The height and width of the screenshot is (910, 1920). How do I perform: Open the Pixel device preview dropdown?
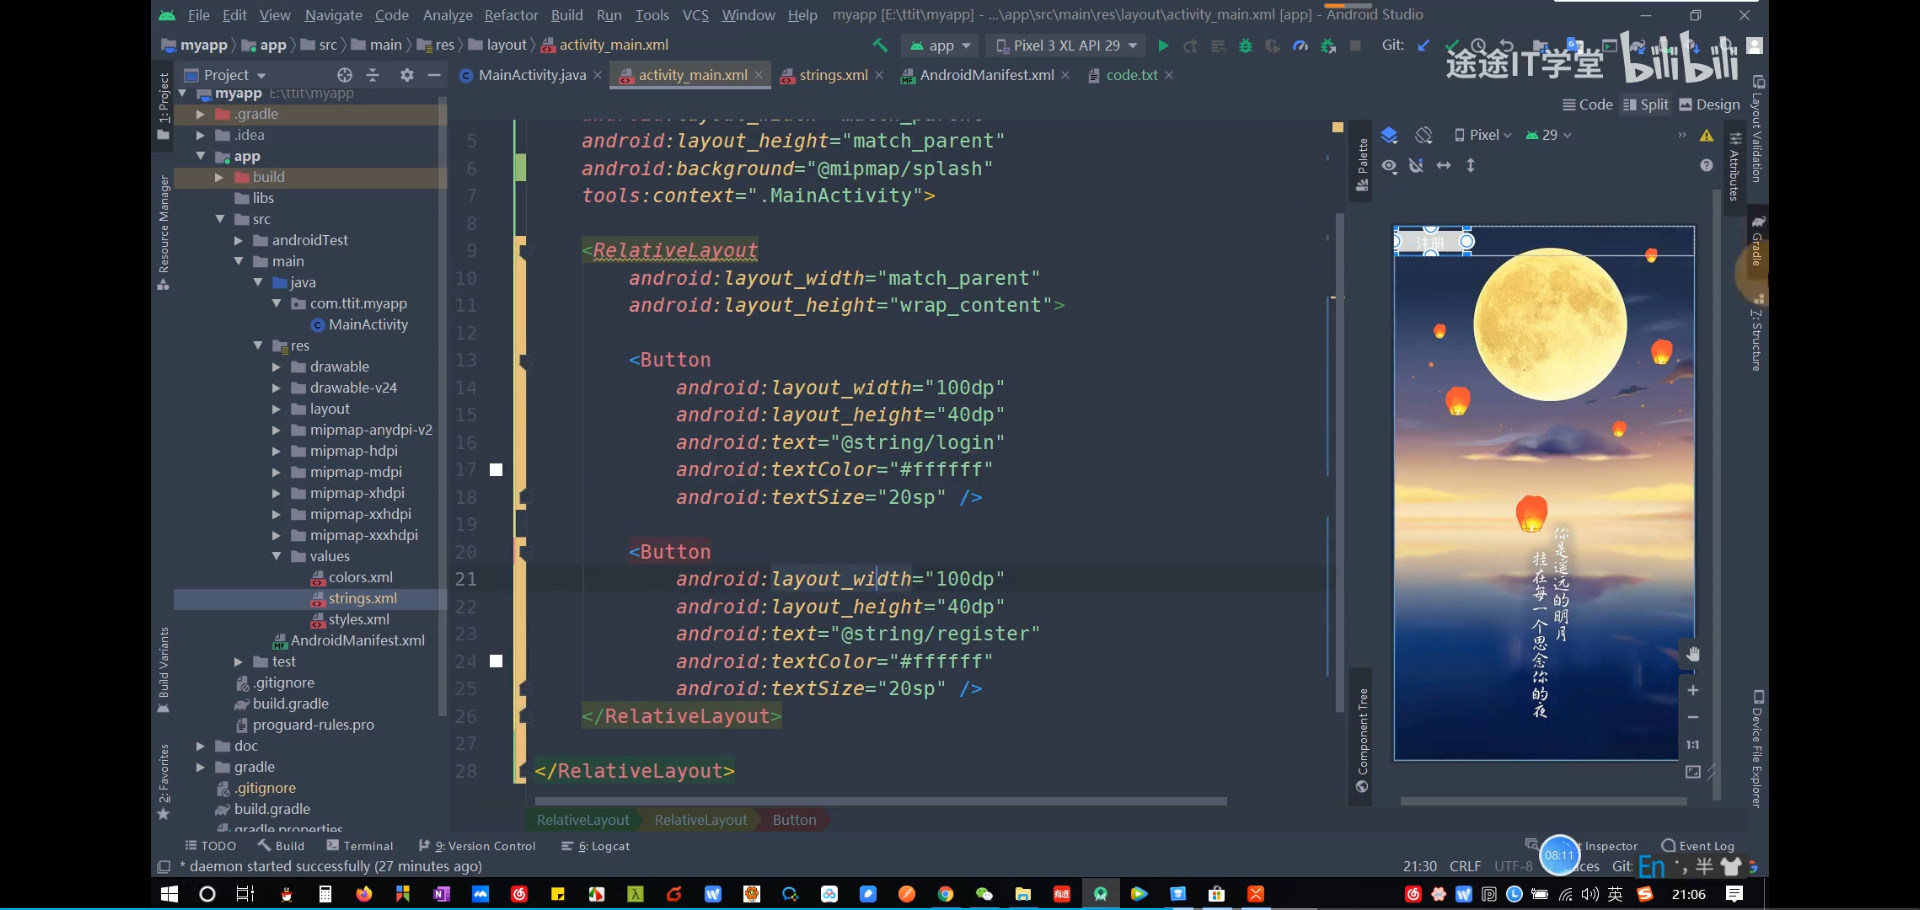click(x=1483, y=135)
